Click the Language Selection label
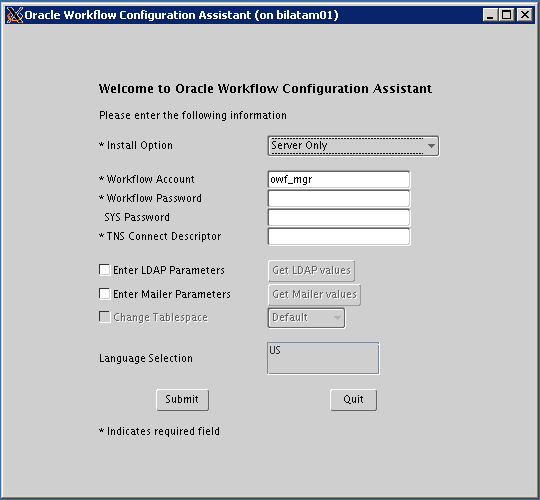540x500 pixels. (146, 358)
